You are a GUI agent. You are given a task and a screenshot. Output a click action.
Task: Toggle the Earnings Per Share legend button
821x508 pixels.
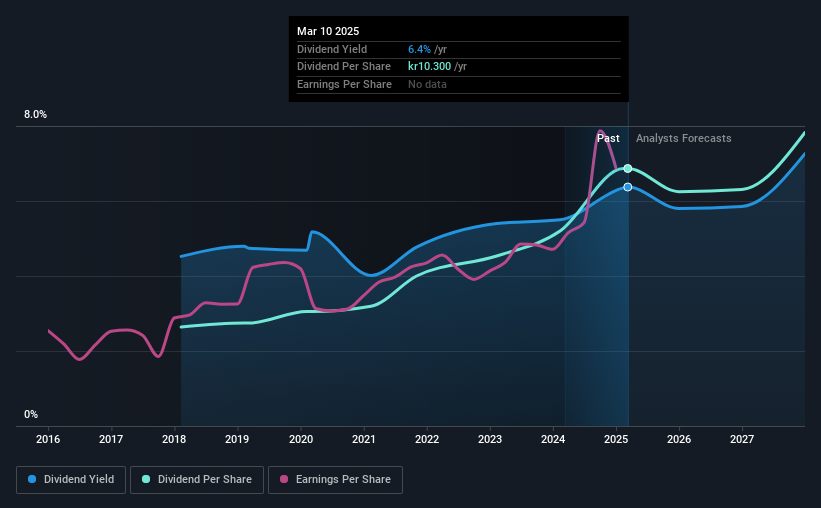(x=336, y=480)
